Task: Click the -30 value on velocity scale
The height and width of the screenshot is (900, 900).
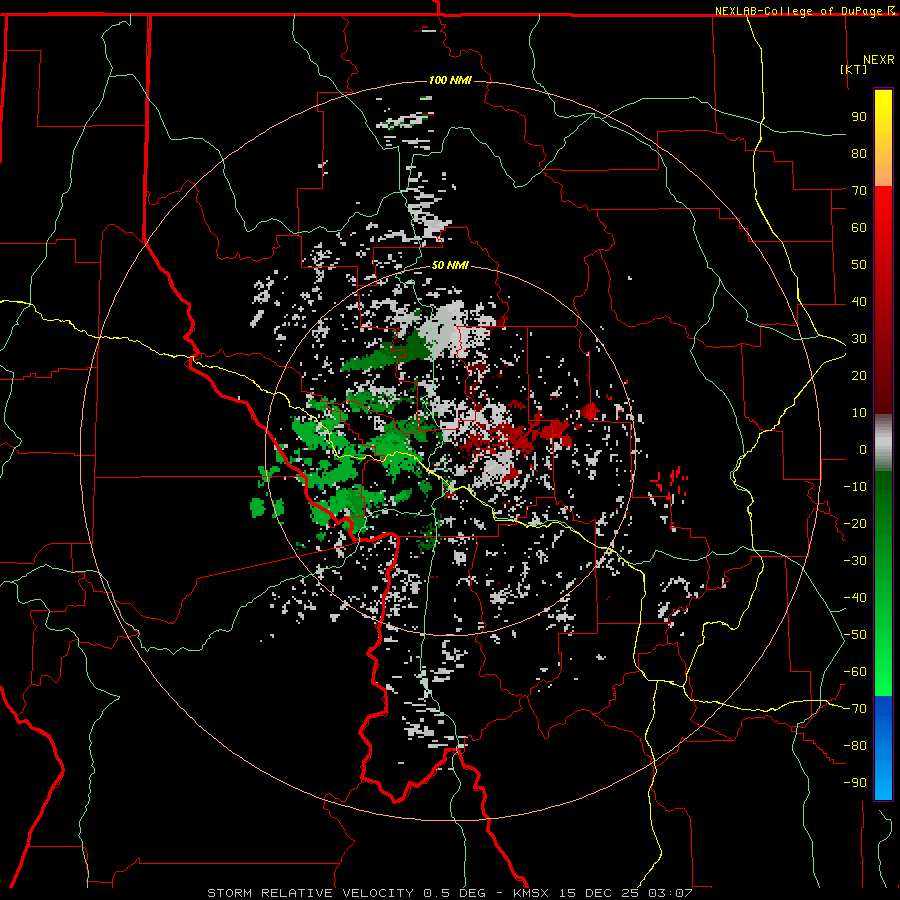Action: click(x=855, y=561)
